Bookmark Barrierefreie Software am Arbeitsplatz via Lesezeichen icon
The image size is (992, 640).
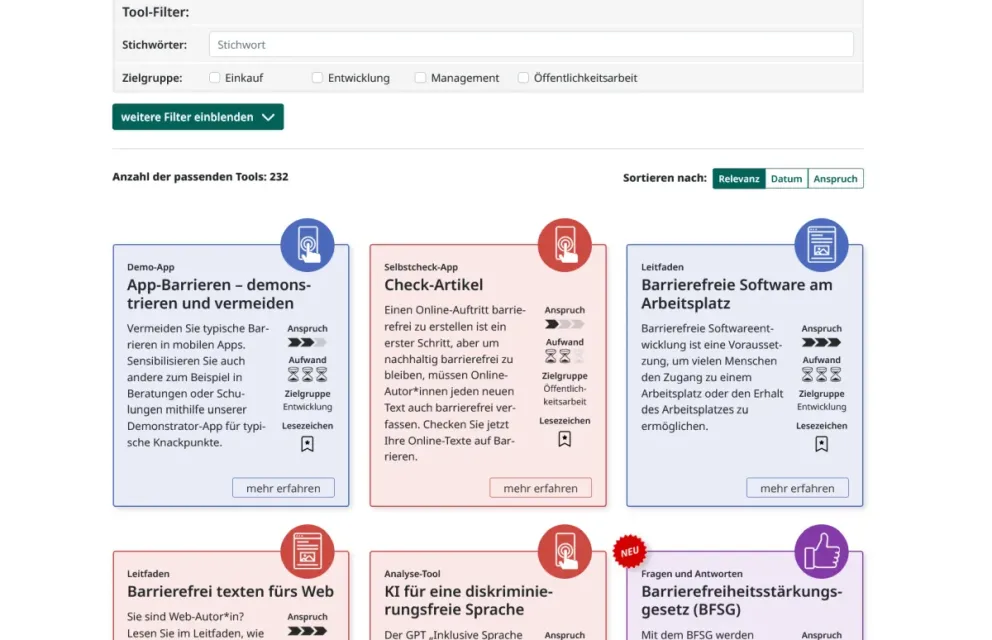pyautogui.click(x=821, y=444)
